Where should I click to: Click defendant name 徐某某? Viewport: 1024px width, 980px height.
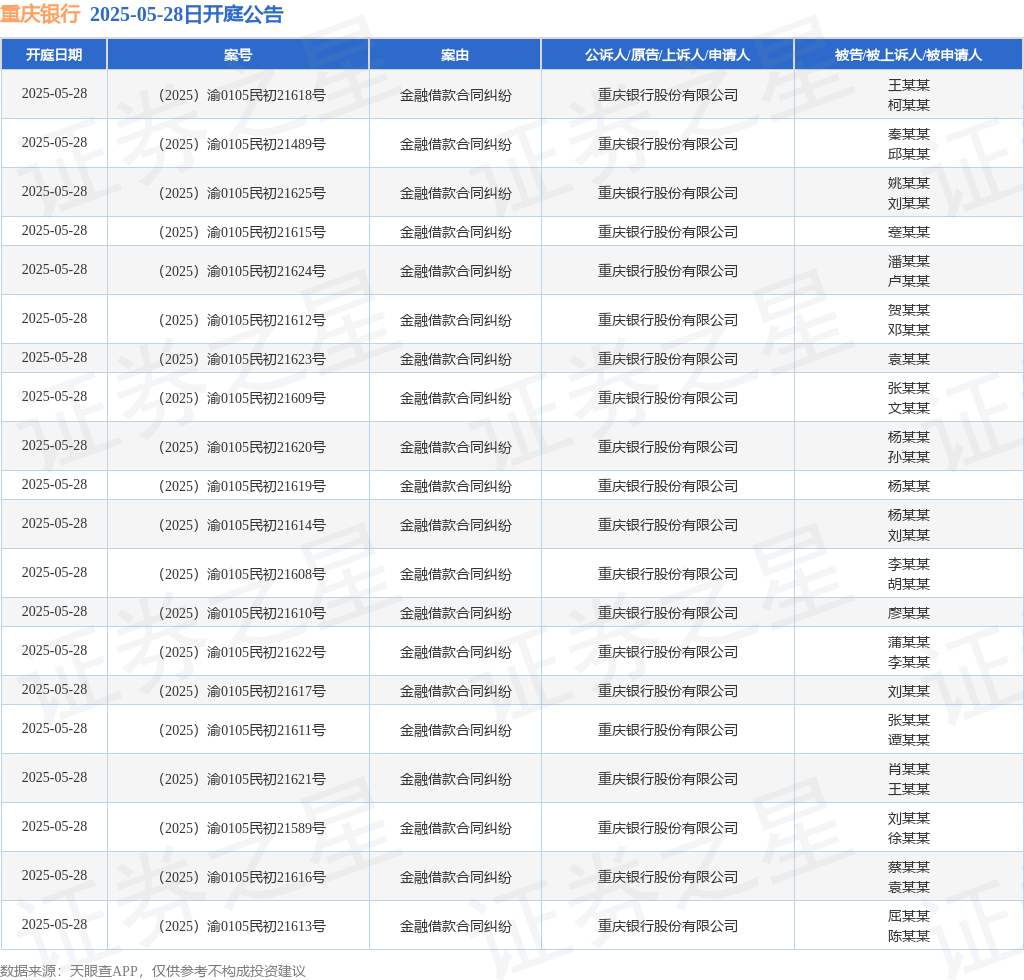pos(908,838)
